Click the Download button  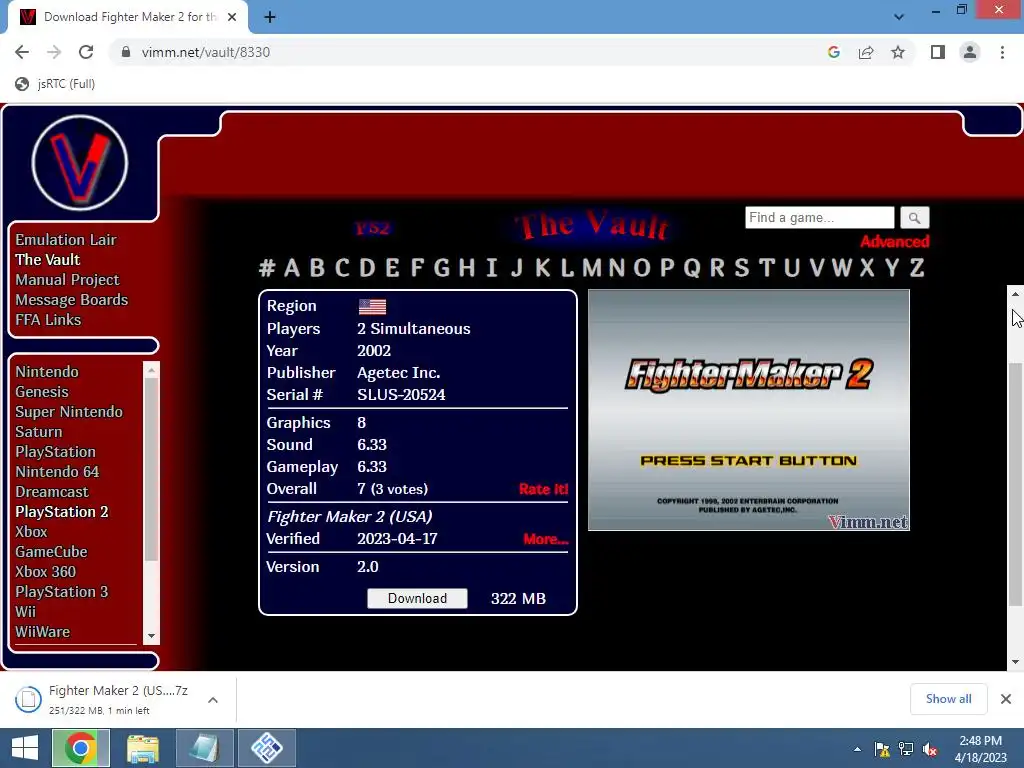(x=417, y=598)
